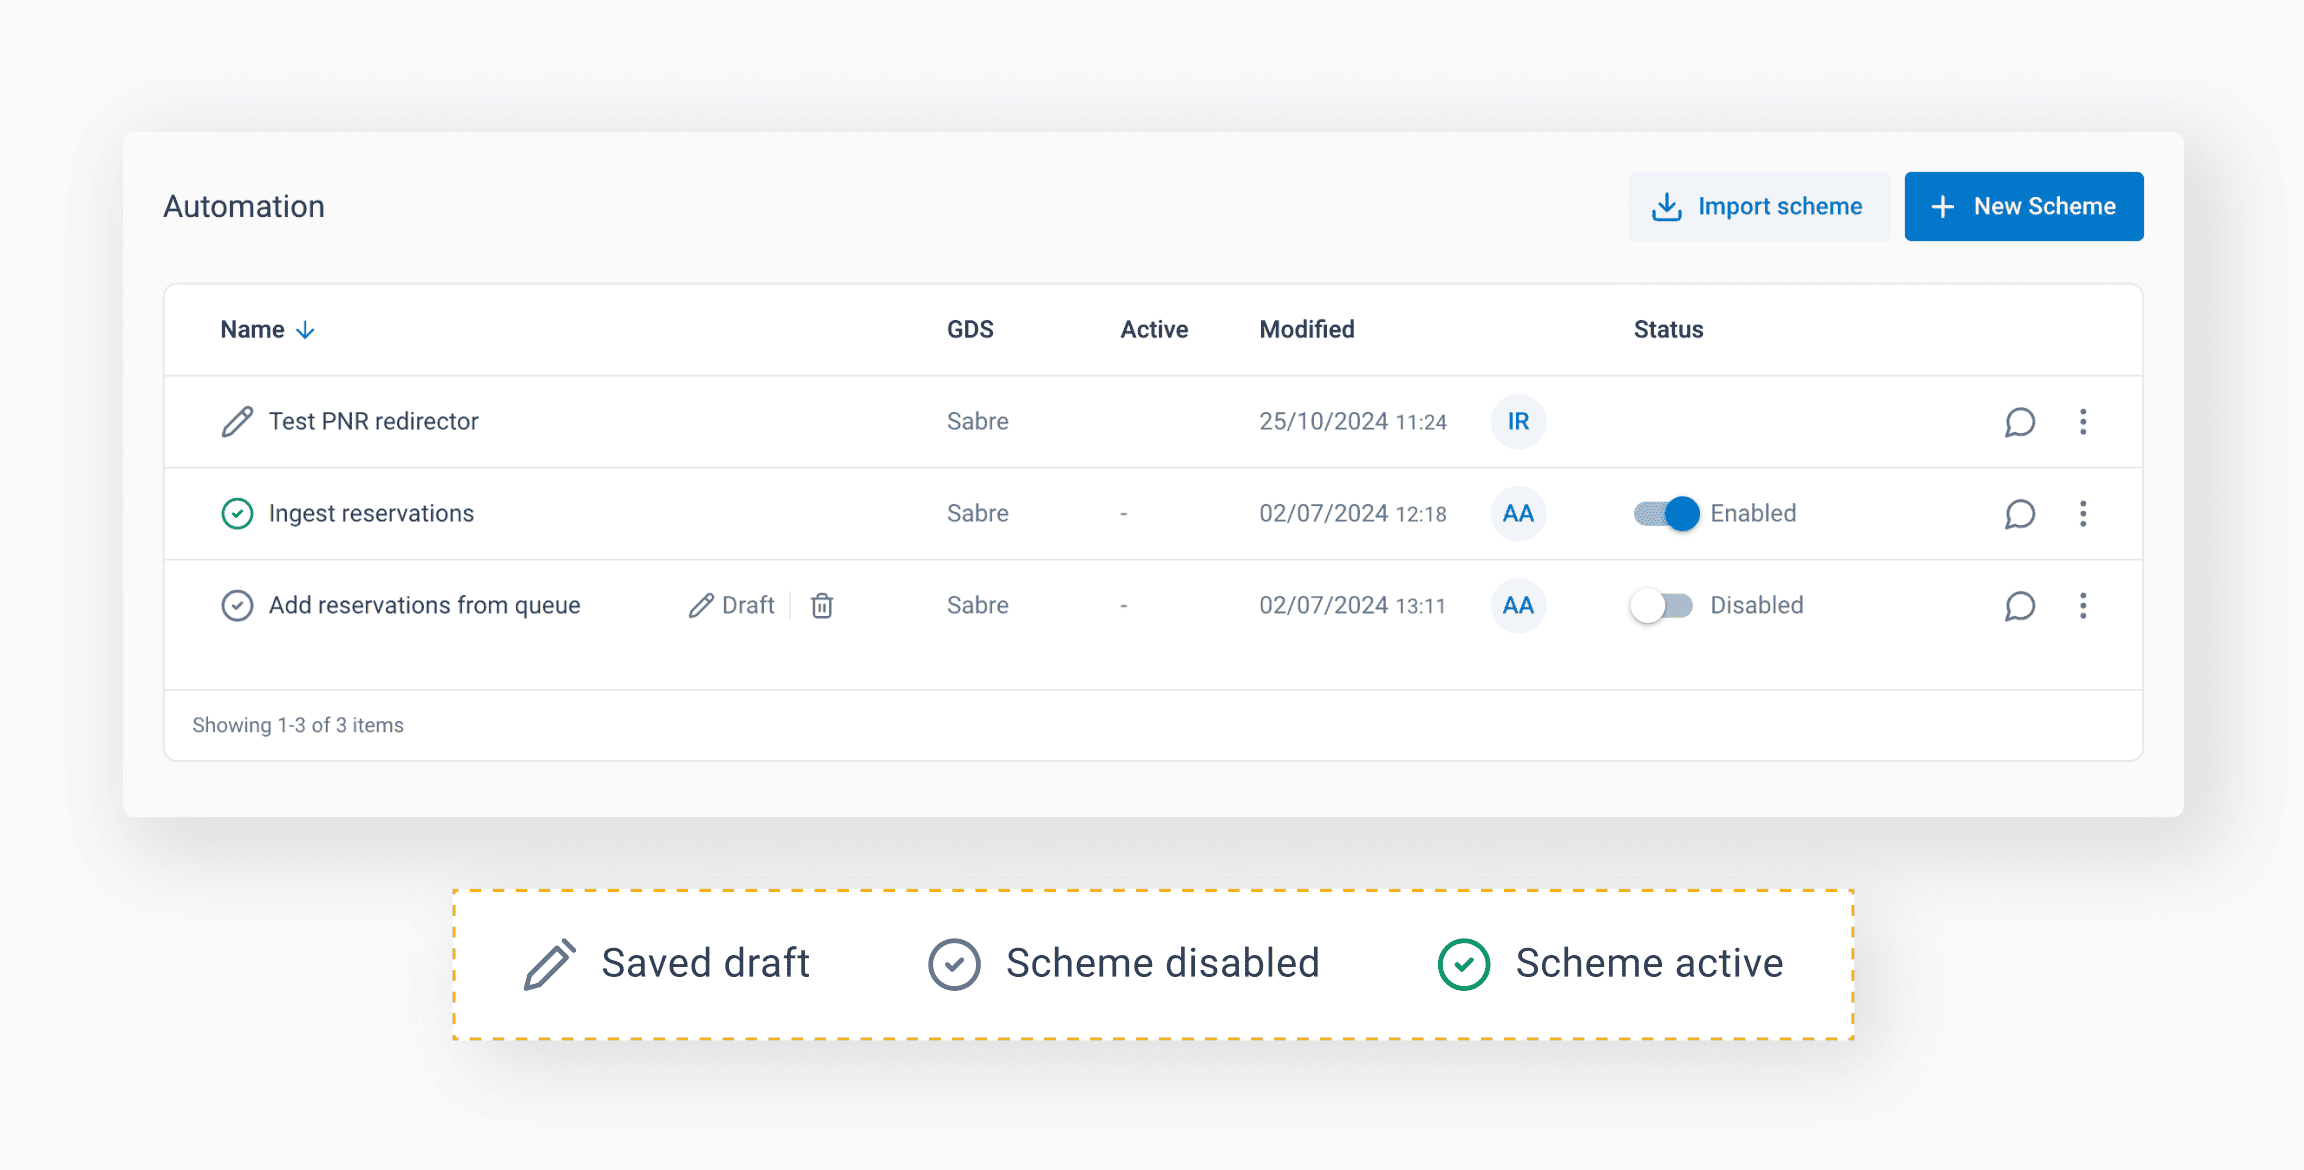Viewport: 2304px width, 1170px height.
Task: Expand more options for Add reservations from queue
Action: coord(2083,606)
